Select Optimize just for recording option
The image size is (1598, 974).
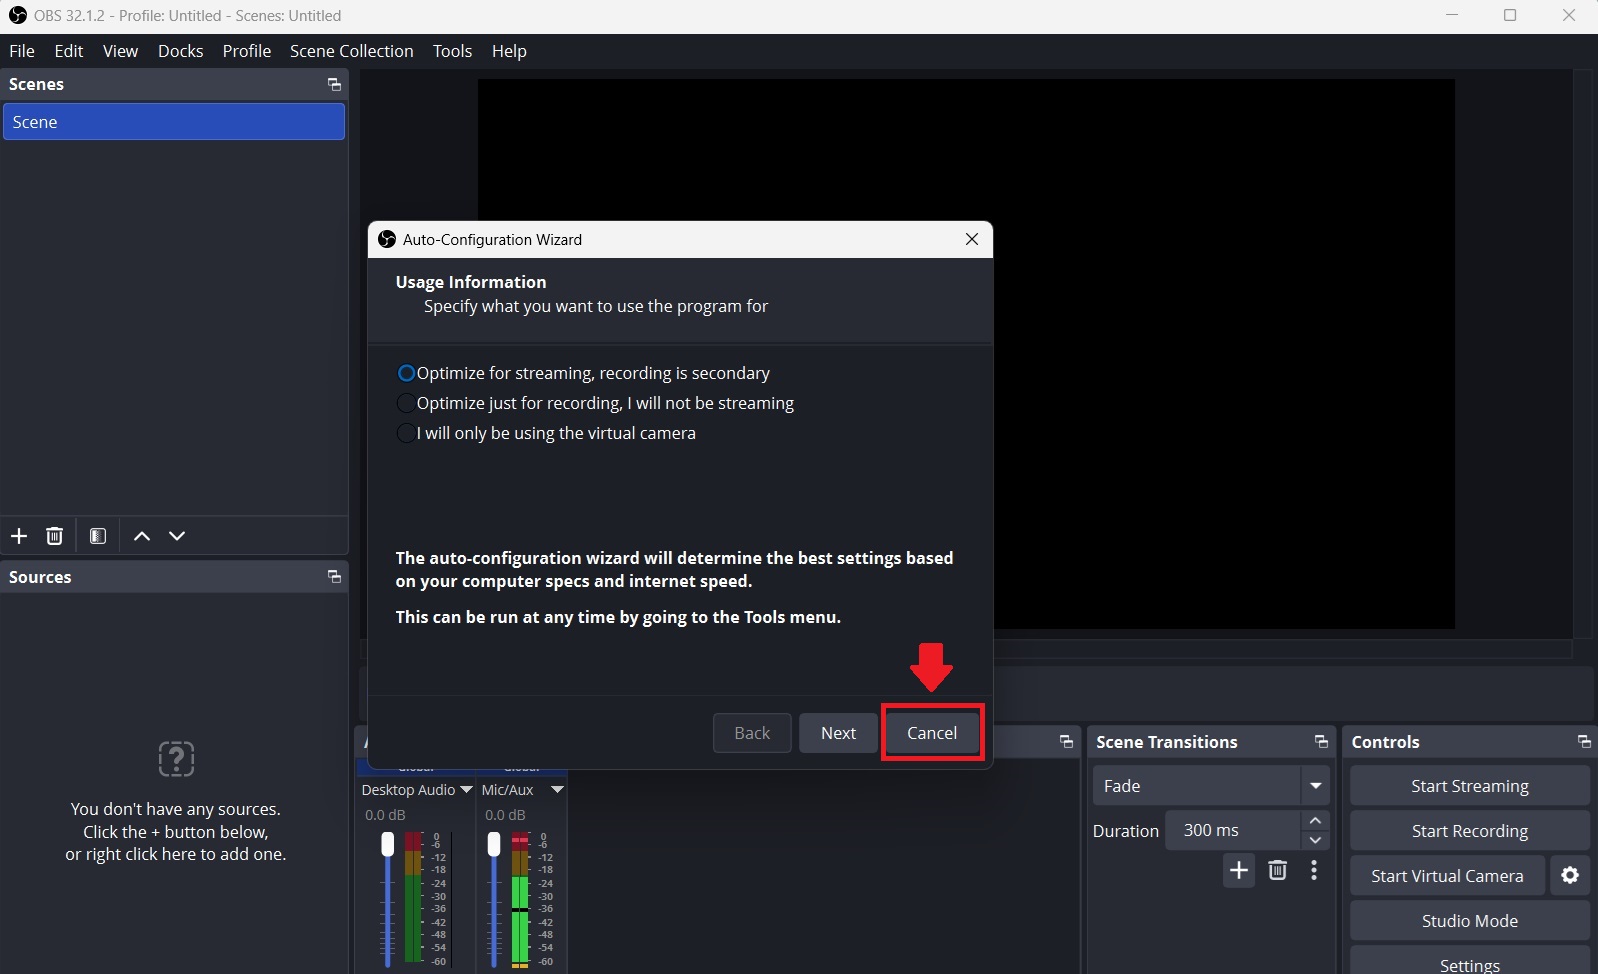pyautogui.click(x=596, y=403)
